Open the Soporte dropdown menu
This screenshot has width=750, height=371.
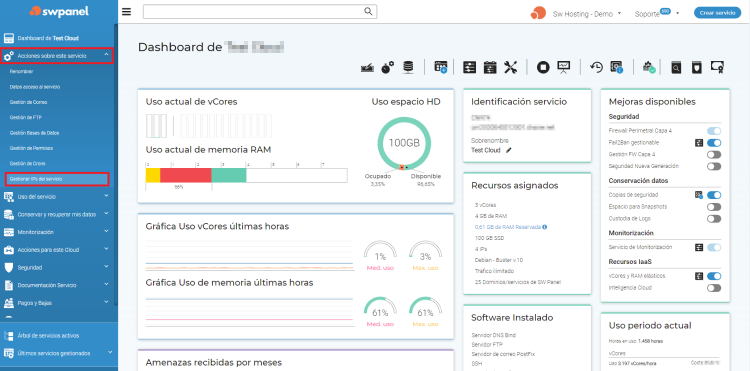(x=657, y=13)
